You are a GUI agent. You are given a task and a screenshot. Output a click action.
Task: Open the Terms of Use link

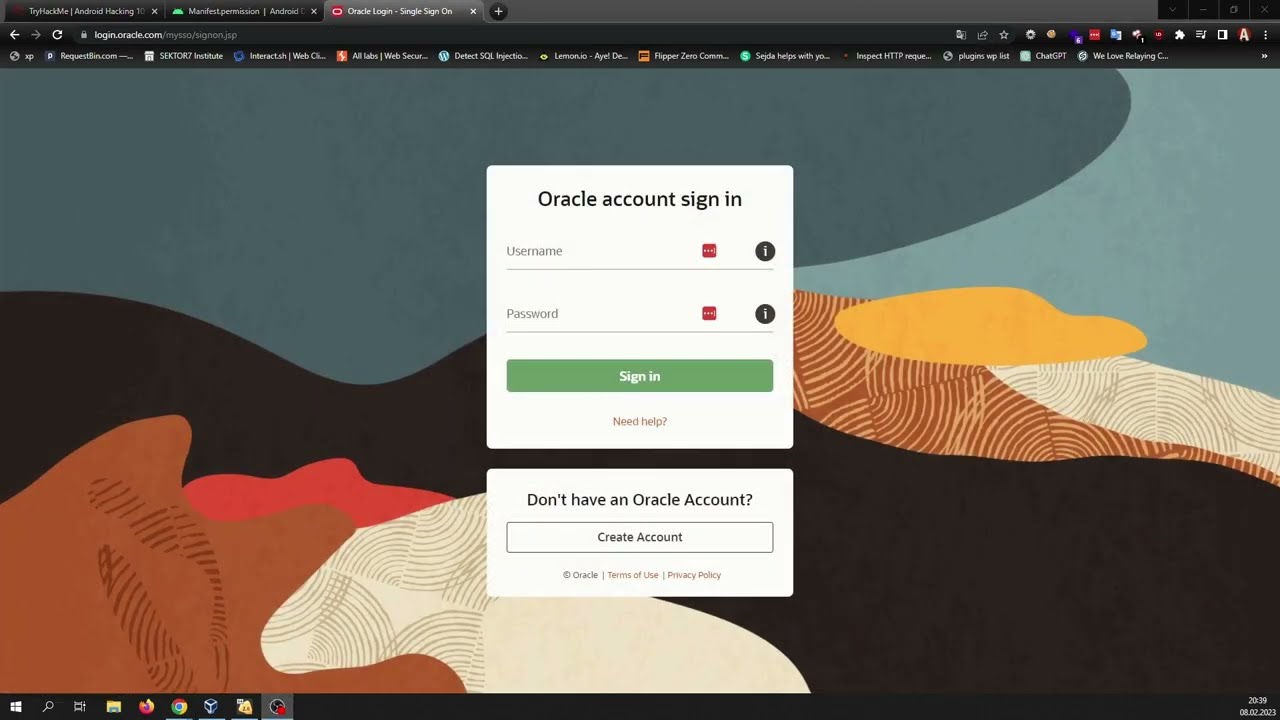(633, 575)
